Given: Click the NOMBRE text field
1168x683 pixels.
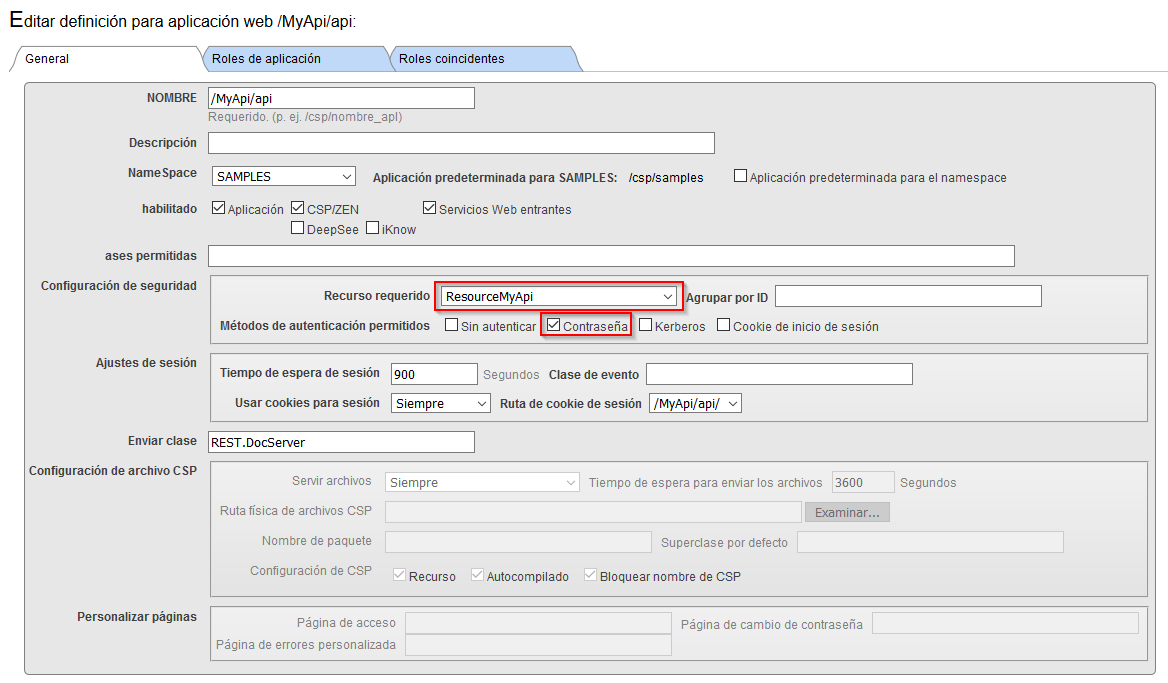Looking at the screenshot, I should click(x=341, y=98).
